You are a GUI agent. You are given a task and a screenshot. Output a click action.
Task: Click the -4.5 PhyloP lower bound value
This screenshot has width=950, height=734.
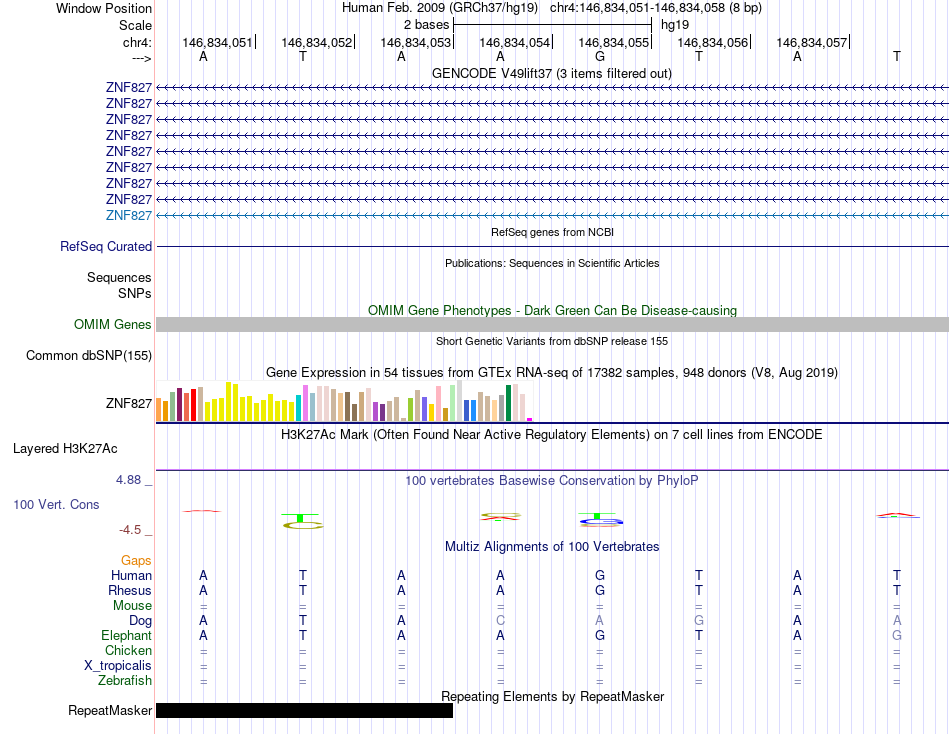pos(130,530)
